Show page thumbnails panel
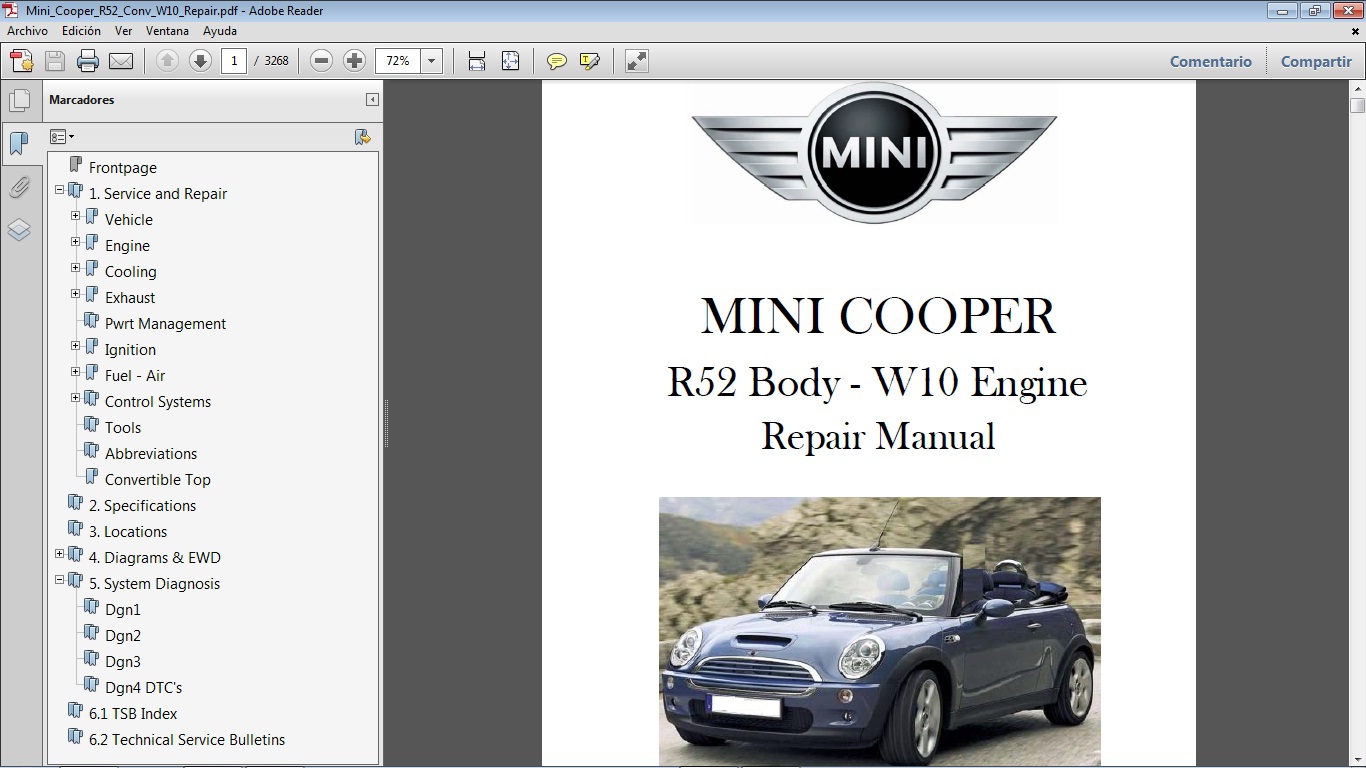The width and height of the screenshot is (1366, 768). coord(21,100)
